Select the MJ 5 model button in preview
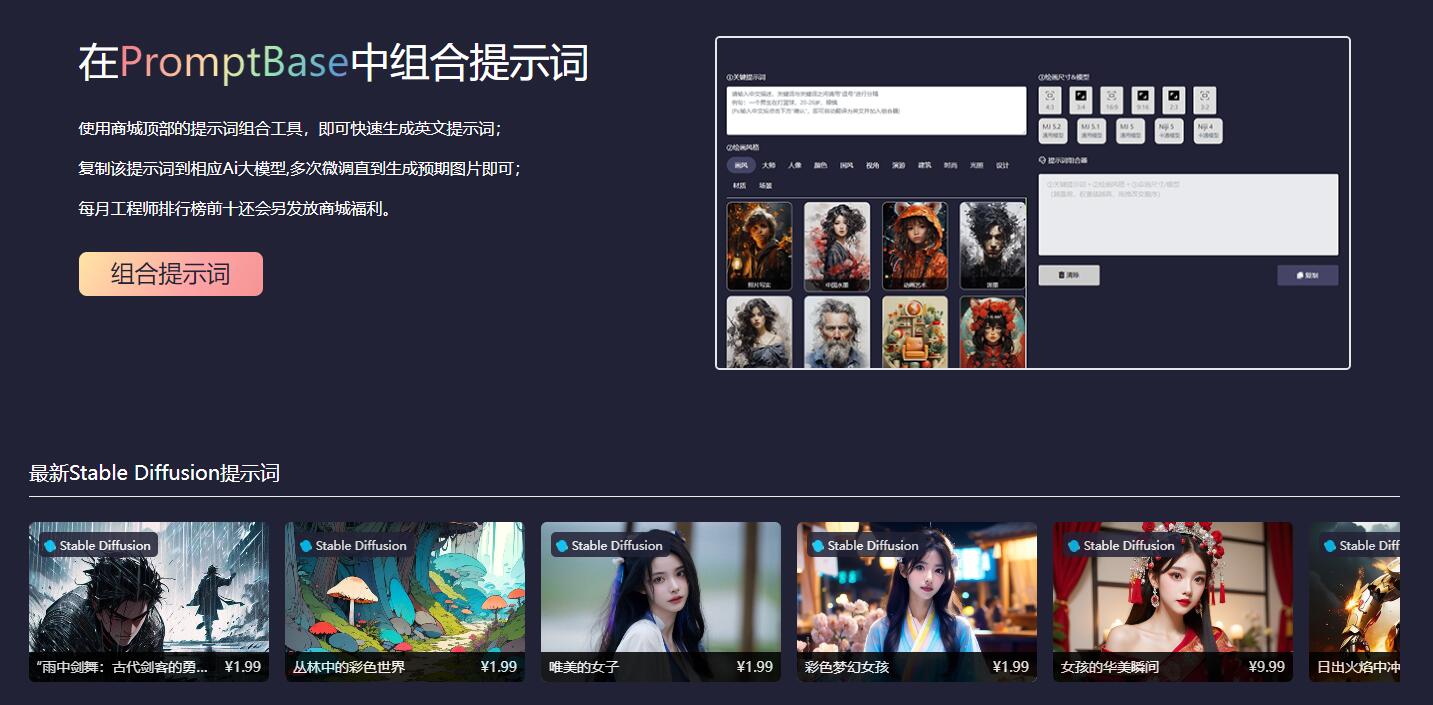 tap(1130, 131)
